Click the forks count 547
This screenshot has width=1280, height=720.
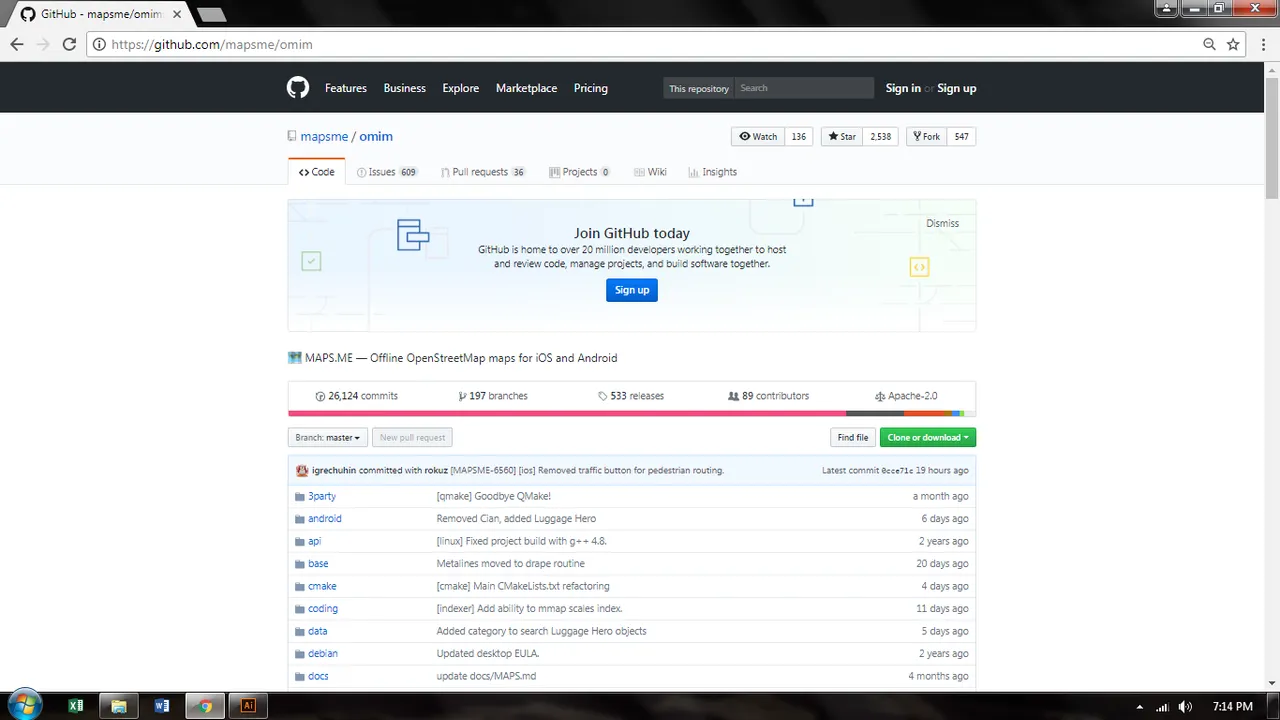coord(961,137)
